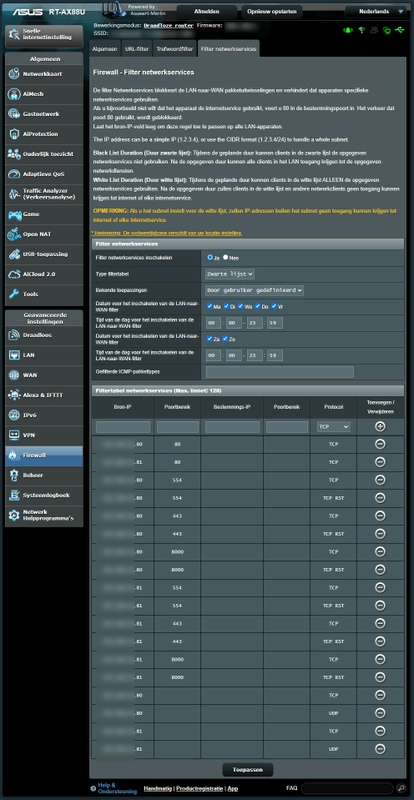
Task: Toggle the Vr checkbox
Action: [x=274, y=306]
